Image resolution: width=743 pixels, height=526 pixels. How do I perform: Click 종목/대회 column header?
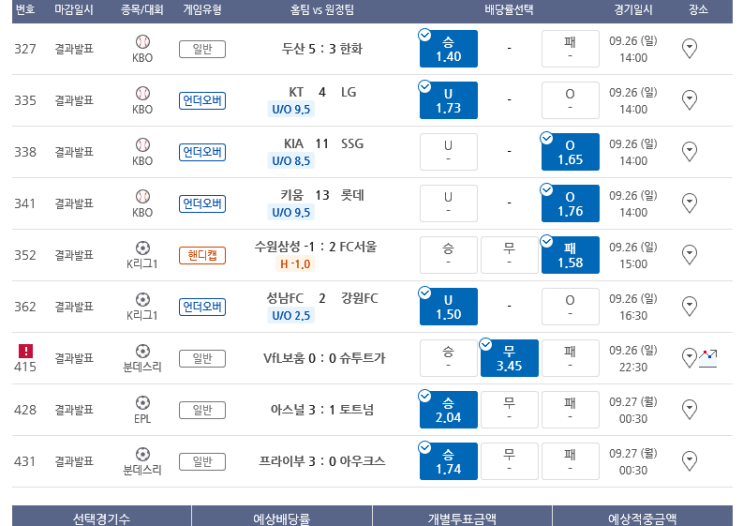point(142,9)
